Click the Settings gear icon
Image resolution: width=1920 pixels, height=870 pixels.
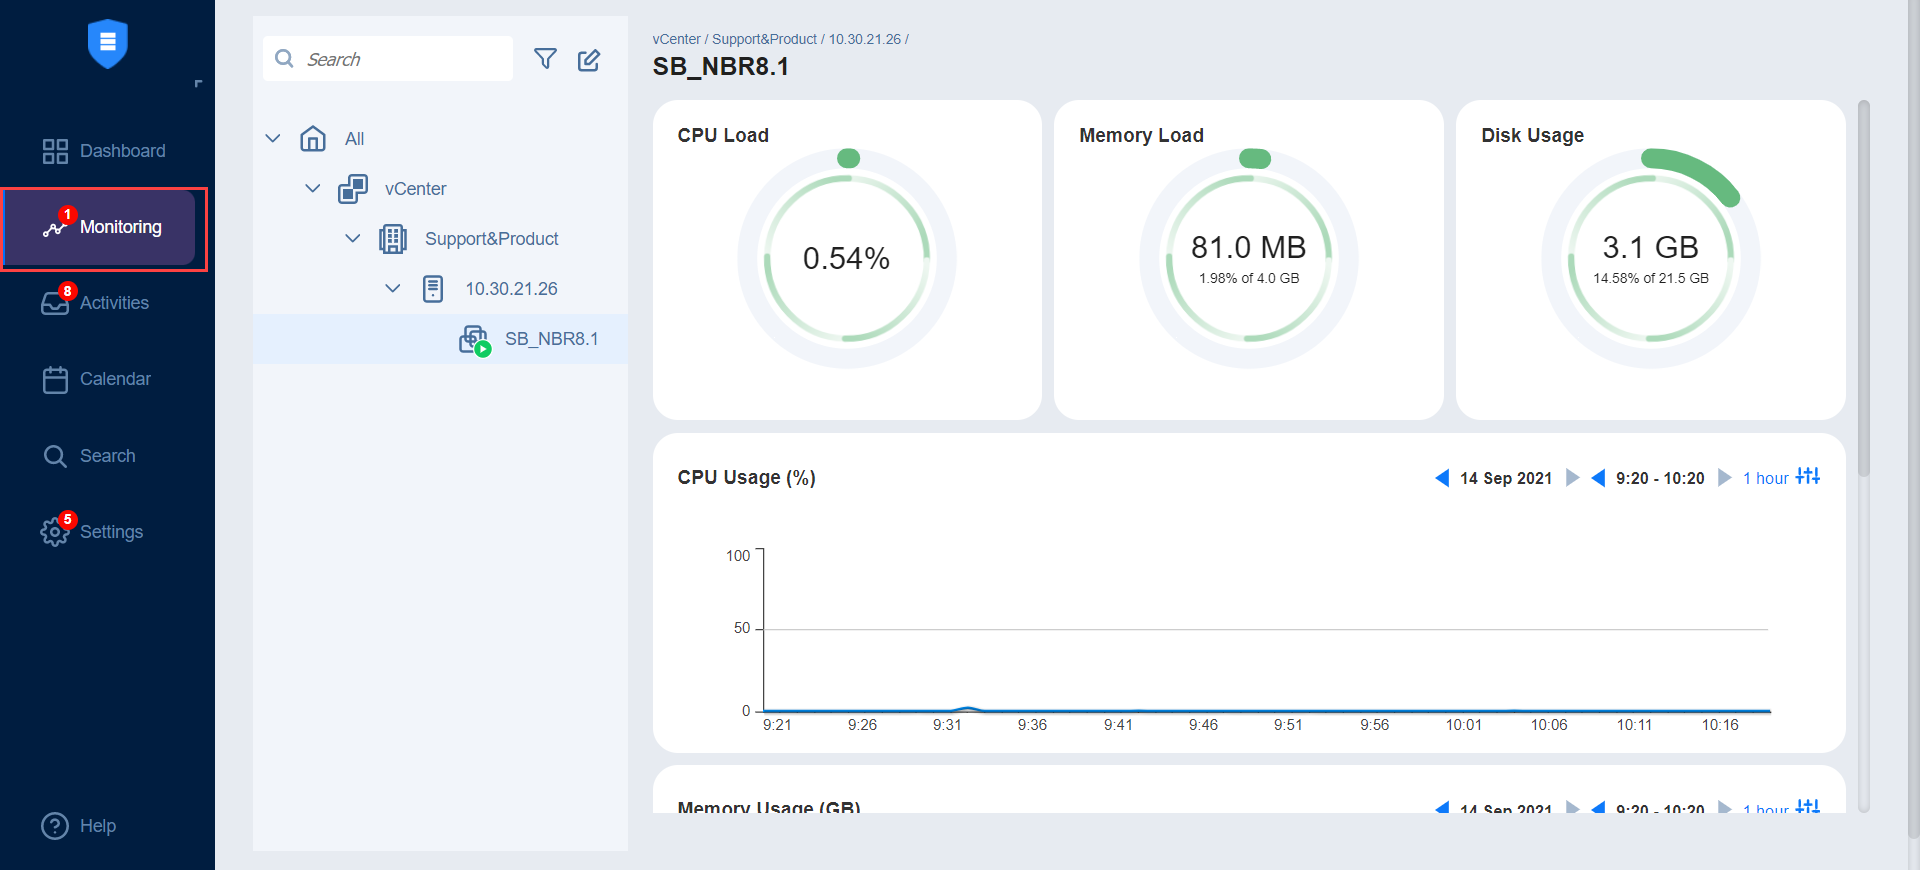[x=54, y=532]
